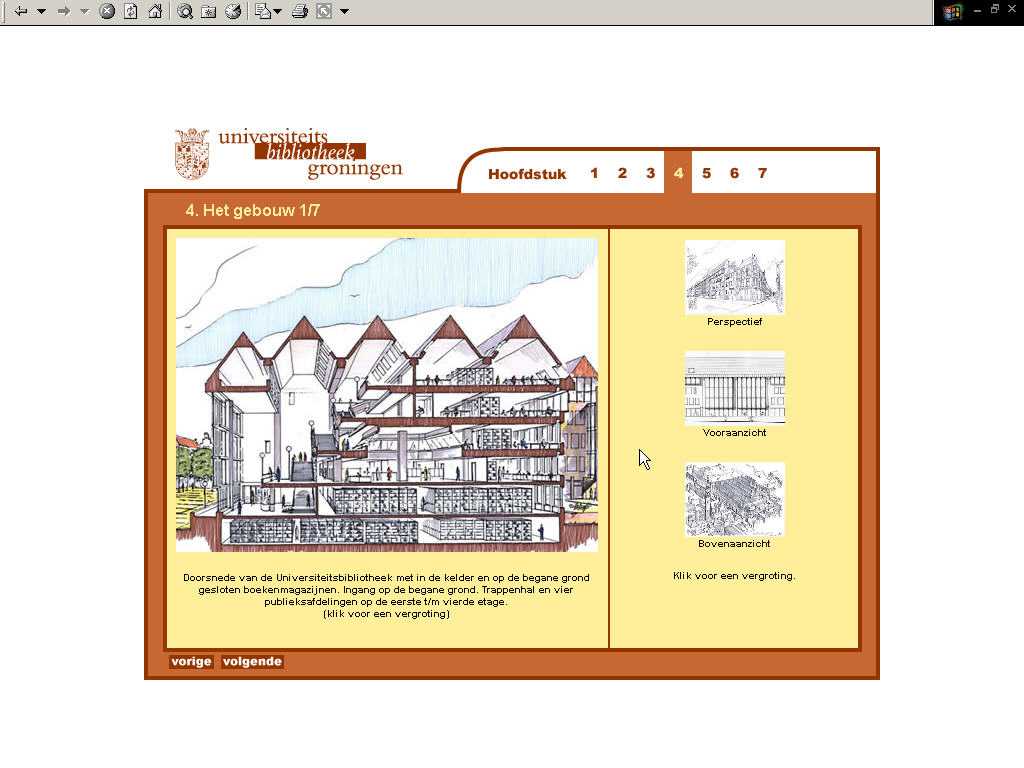The height and width of the screenshot is (768, 1024).
Task: Go to the Home page icon
Action: click(155, 11)
